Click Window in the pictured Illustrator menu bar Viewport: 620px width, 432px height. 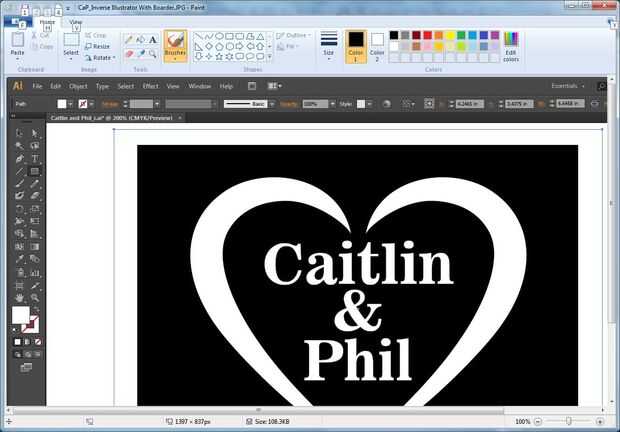pyautogui.click(x=200, y=86)
